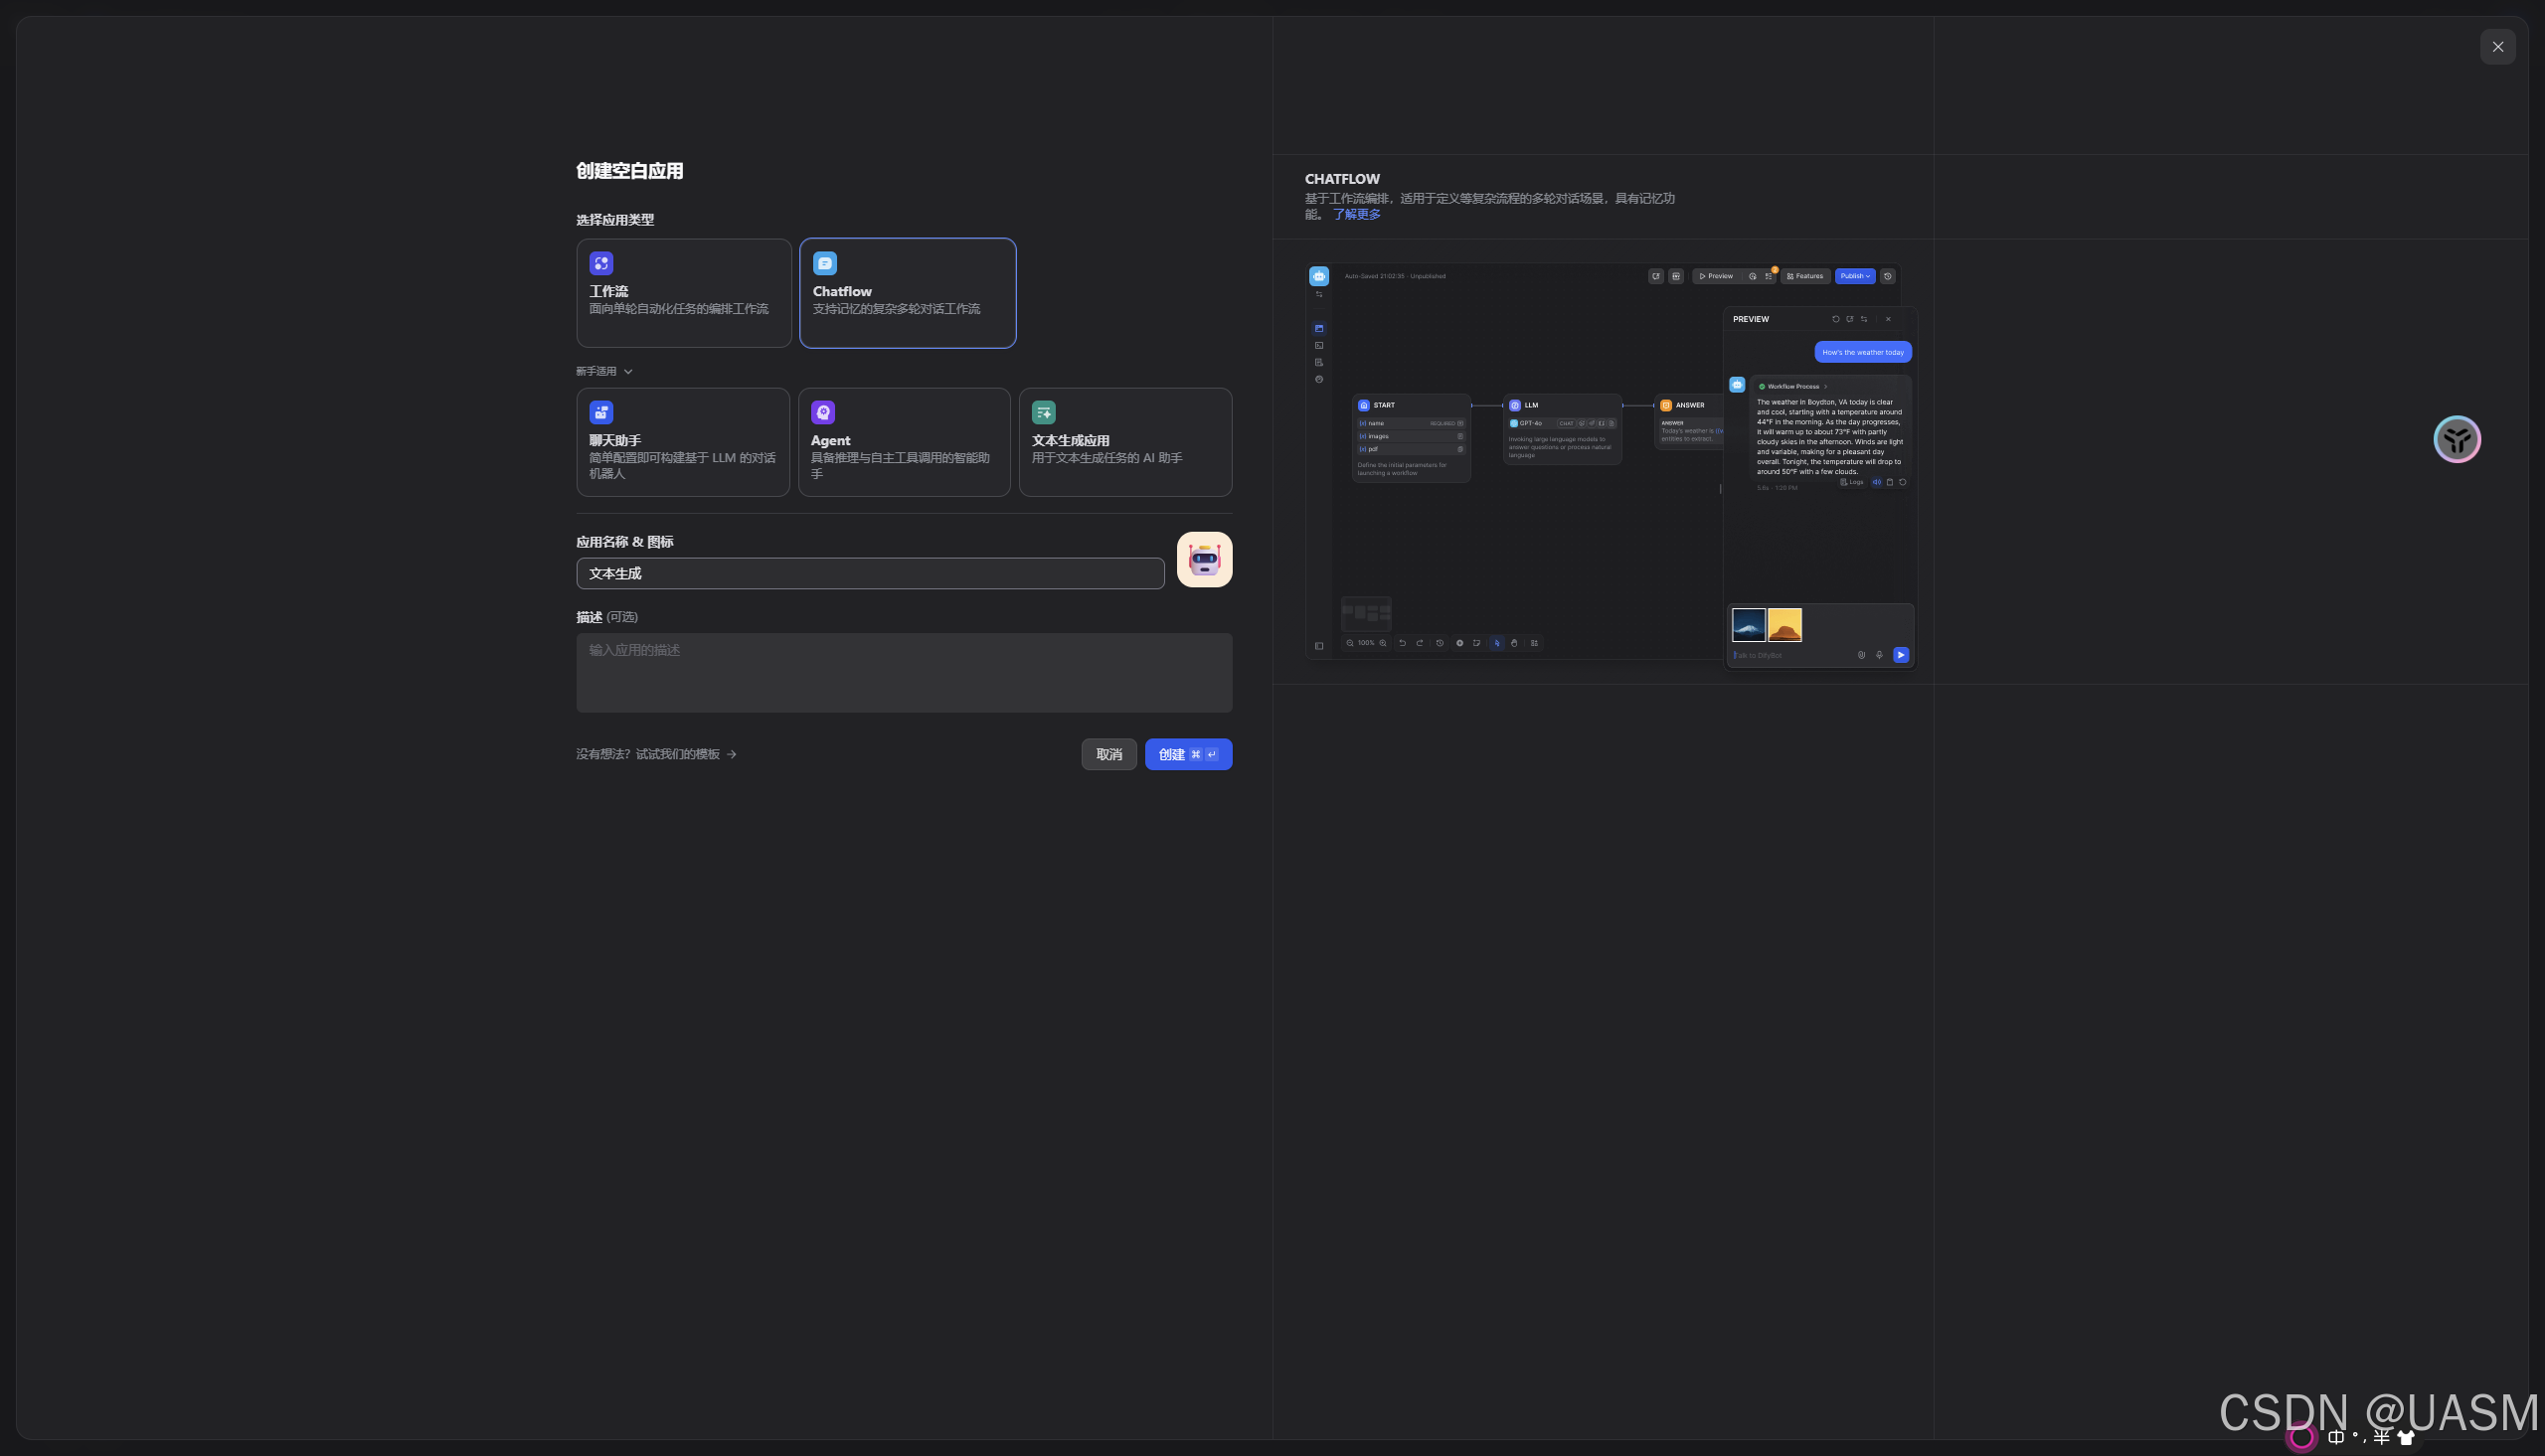Open the Publish dropdown

pos(1855,276)
